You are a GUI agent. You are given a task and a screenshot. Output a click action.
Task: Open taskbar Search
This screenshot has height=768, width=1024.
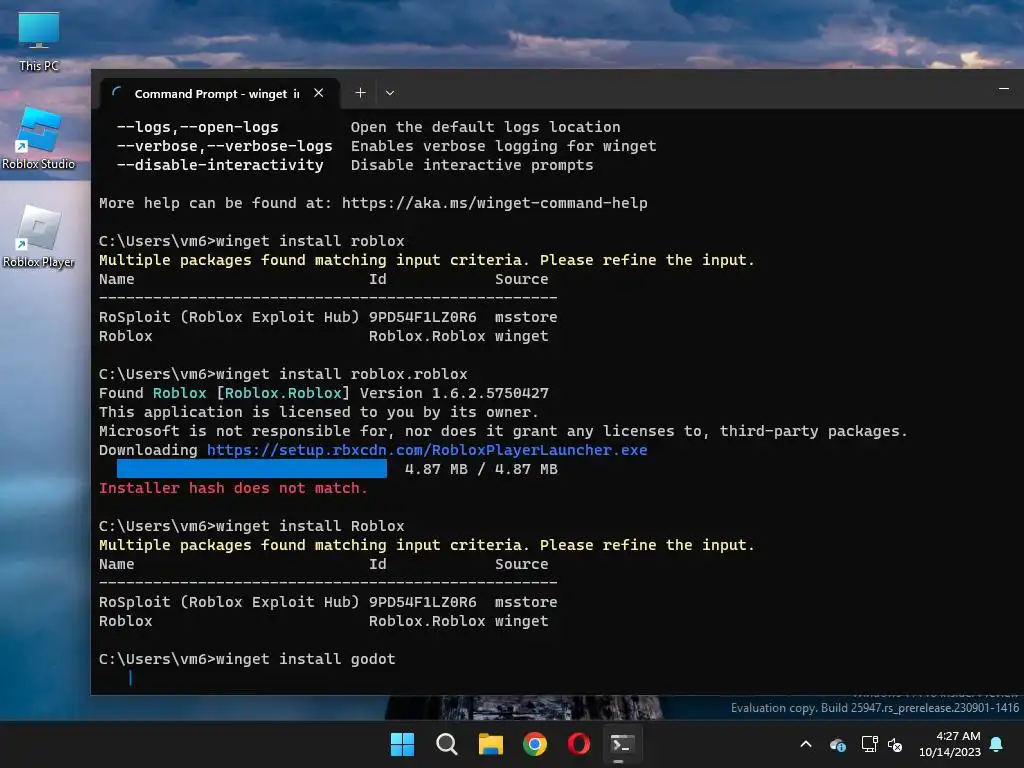pyautogui.click(x=447, y=744)
